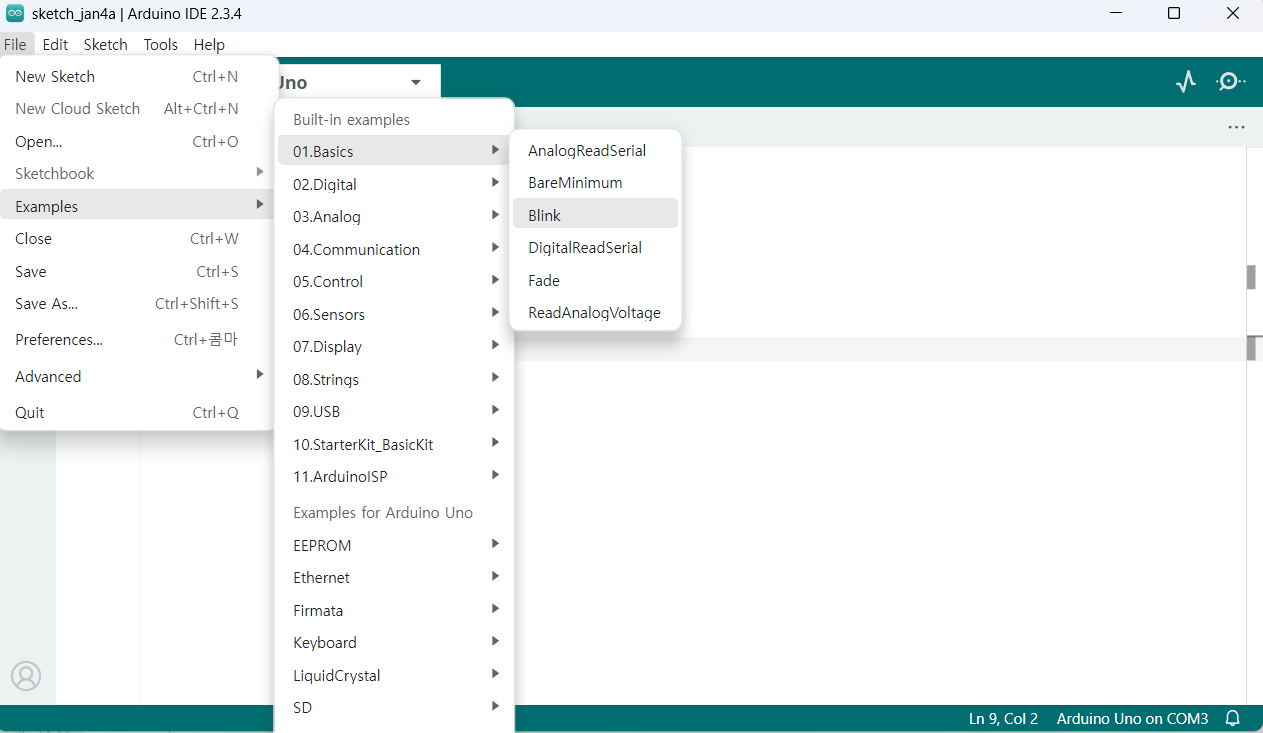Expand 05.Control examples category

point(394,281)
